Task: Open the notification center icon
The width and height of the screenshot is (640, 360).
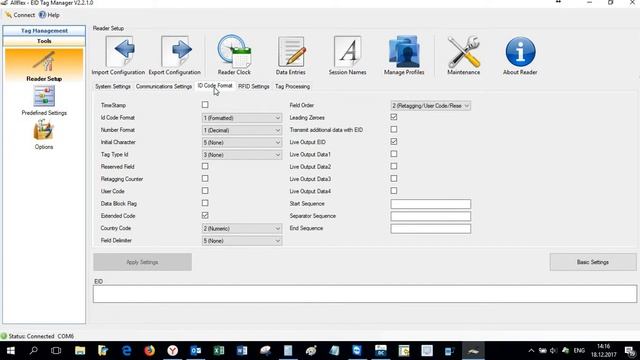Action: point(630,351)
